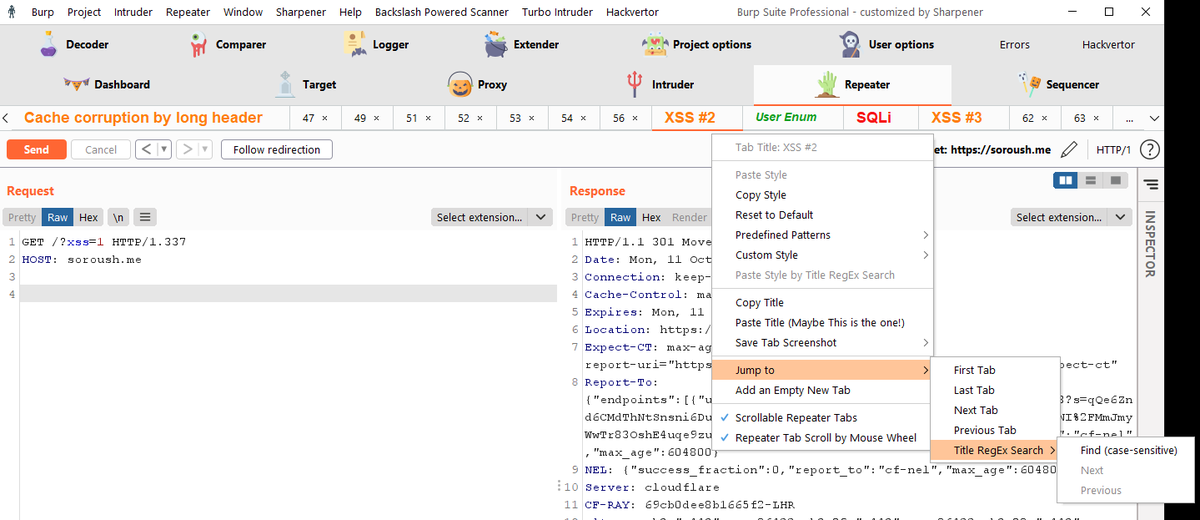1200x520 pixels.
Task: Close tab 63 with its x
Action: click(x=1097, y=118)
